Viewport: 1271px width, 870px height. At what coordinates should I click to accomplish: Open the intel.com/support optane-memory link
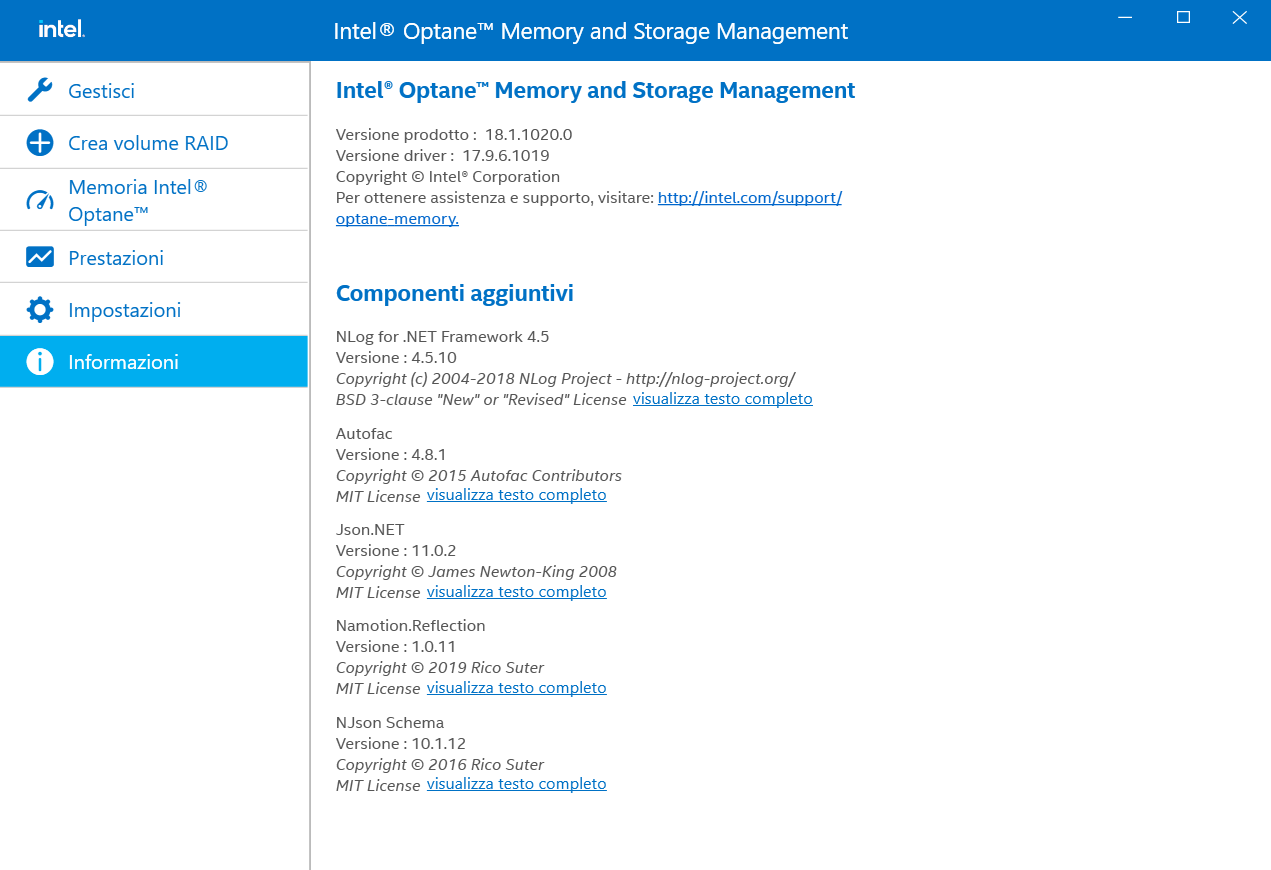[x=749, y=198]
